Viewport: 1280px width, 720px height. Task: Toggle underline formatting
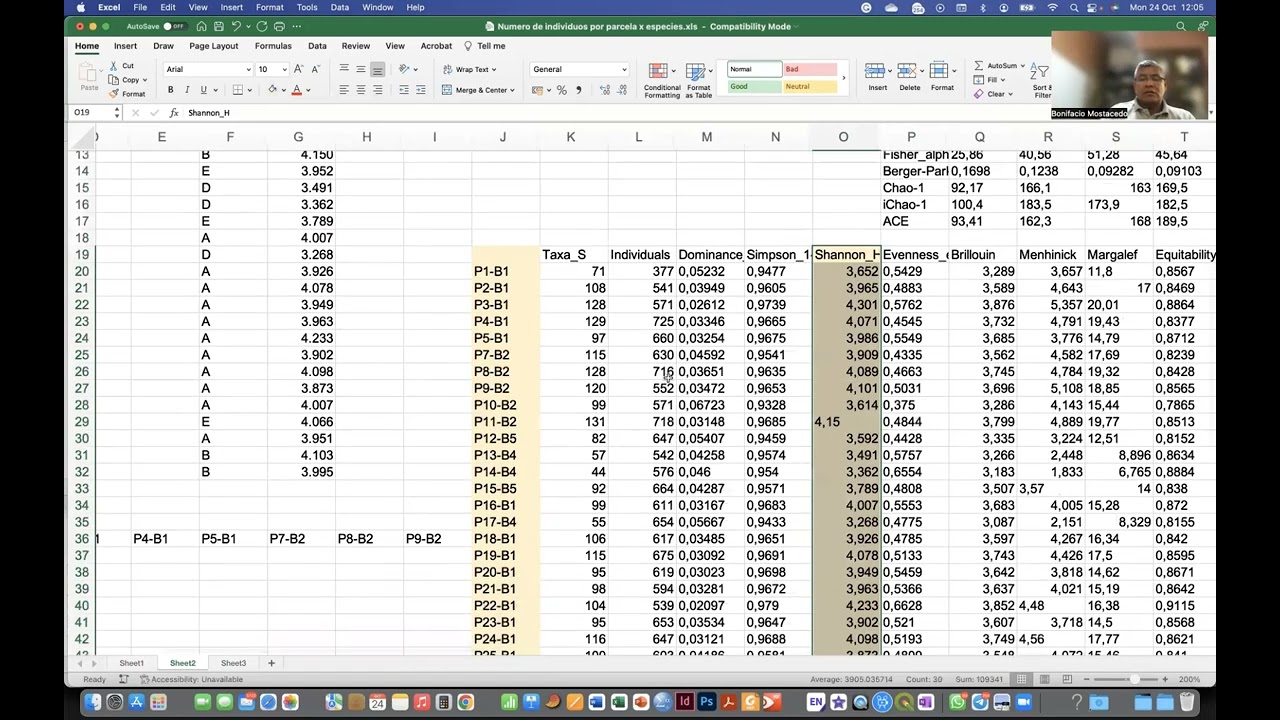[203, 90]
